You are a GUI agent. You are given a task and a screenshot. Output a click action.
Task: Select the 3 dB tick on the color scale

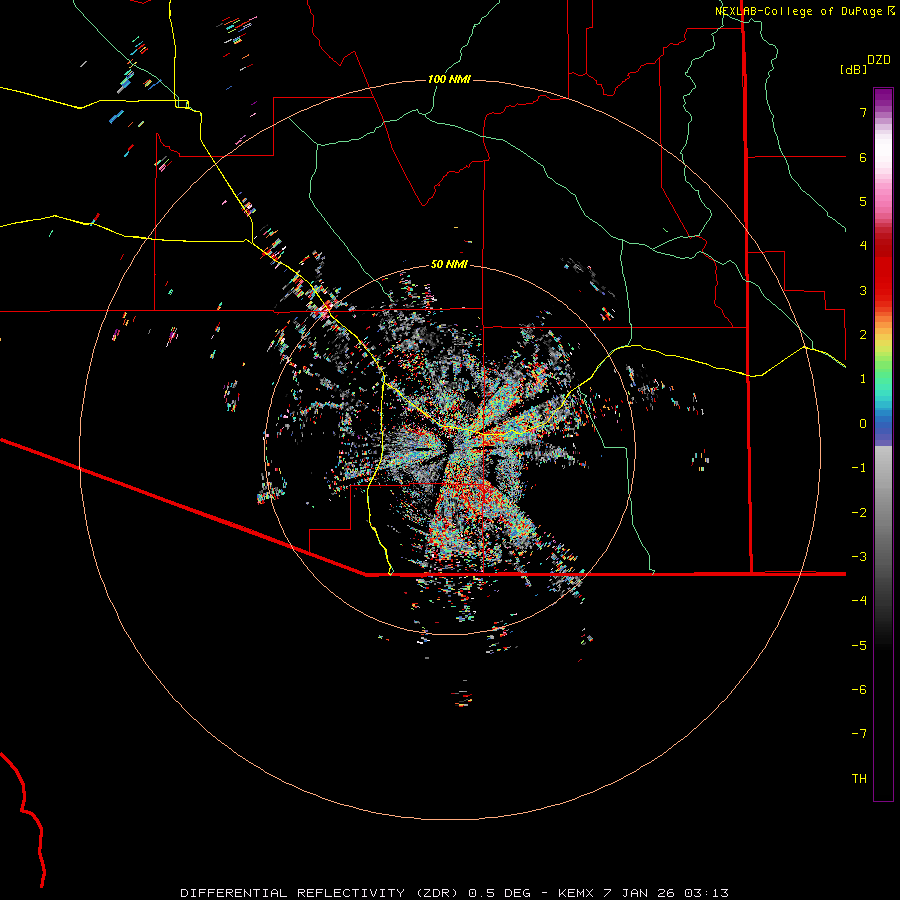[x=863, y=290]
